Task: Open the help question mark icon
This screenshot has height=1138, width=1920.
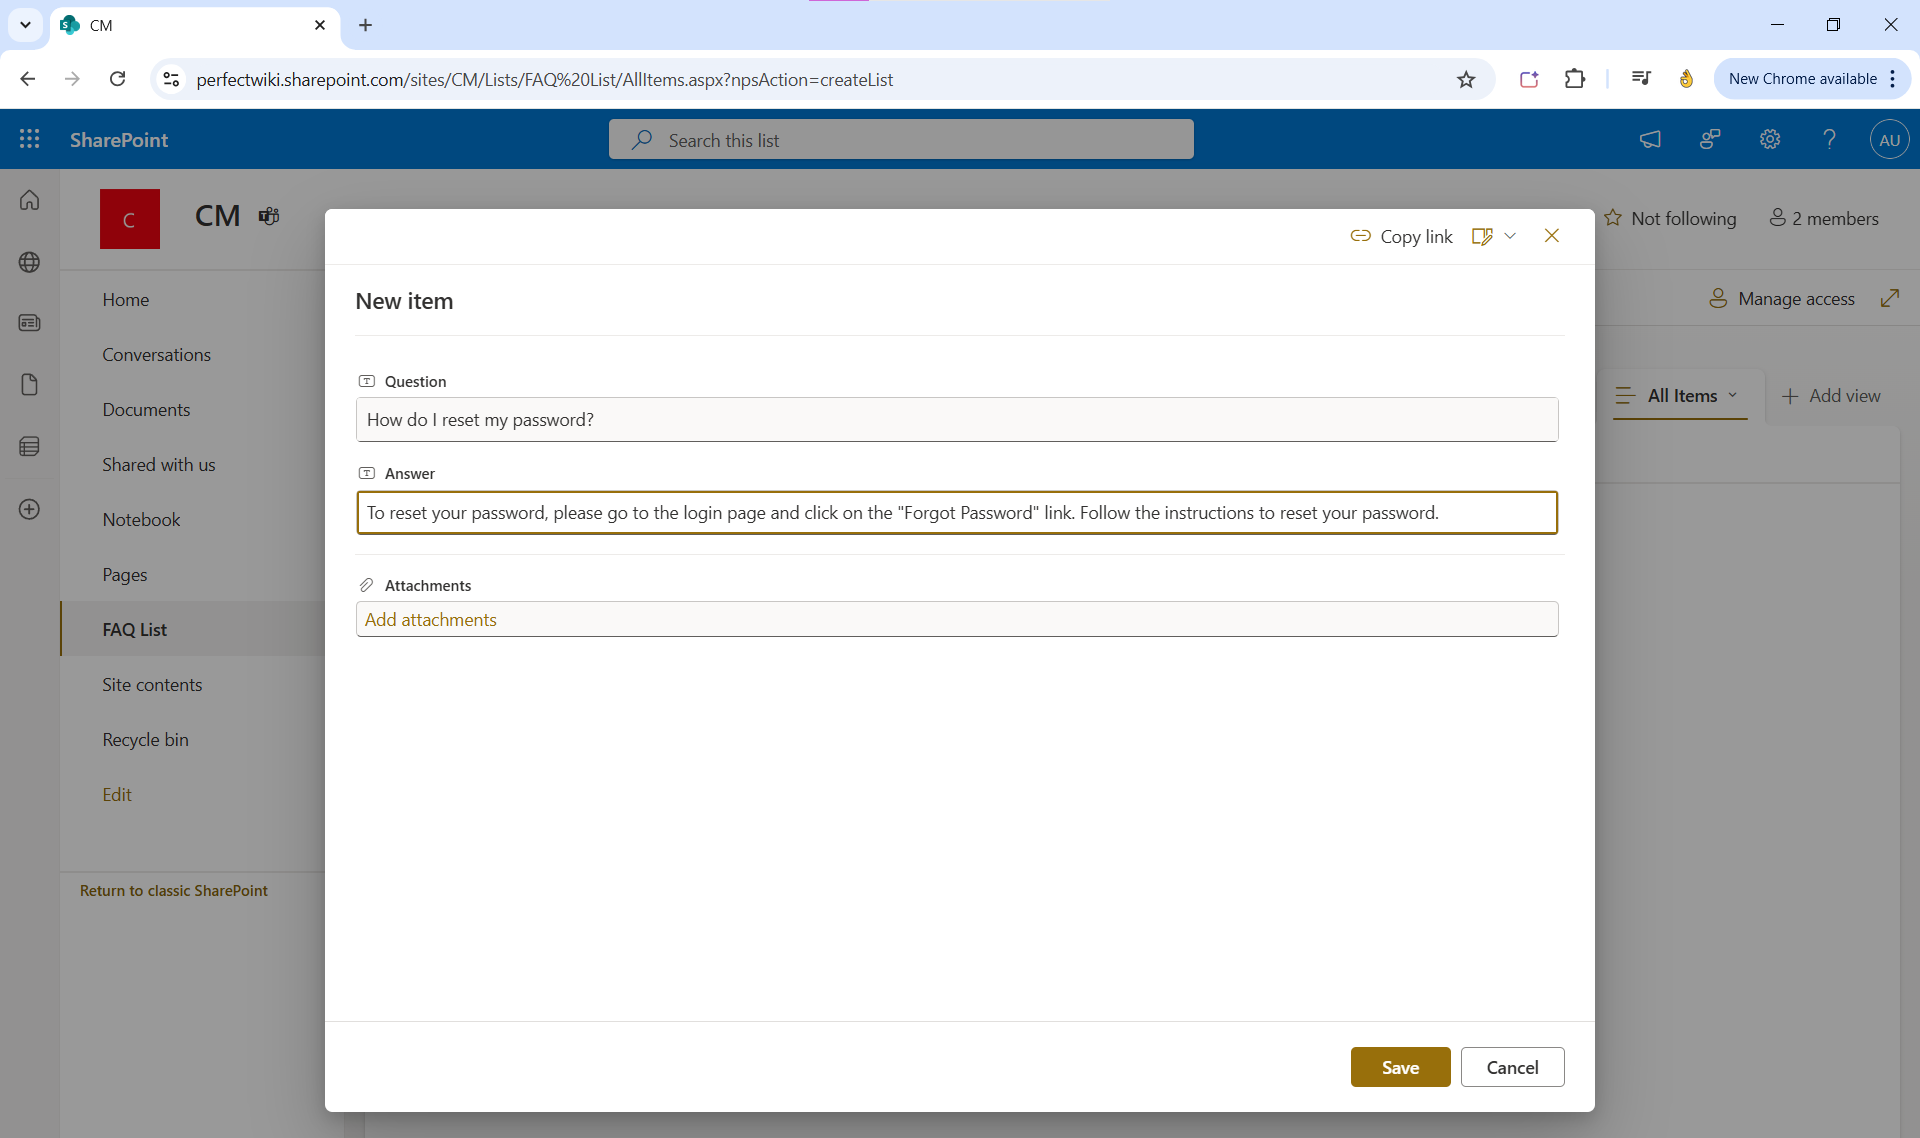Action: 1829,139
